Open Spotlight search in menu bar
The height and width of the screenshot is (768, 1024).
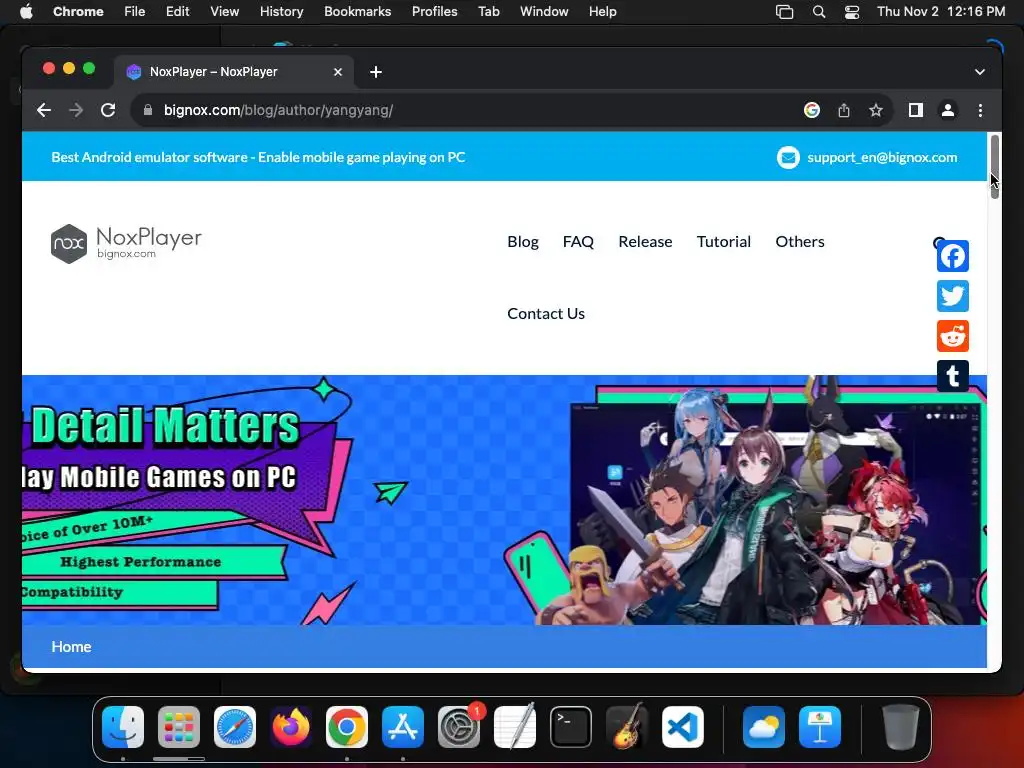pyautogui.click(x=818, y=12)
